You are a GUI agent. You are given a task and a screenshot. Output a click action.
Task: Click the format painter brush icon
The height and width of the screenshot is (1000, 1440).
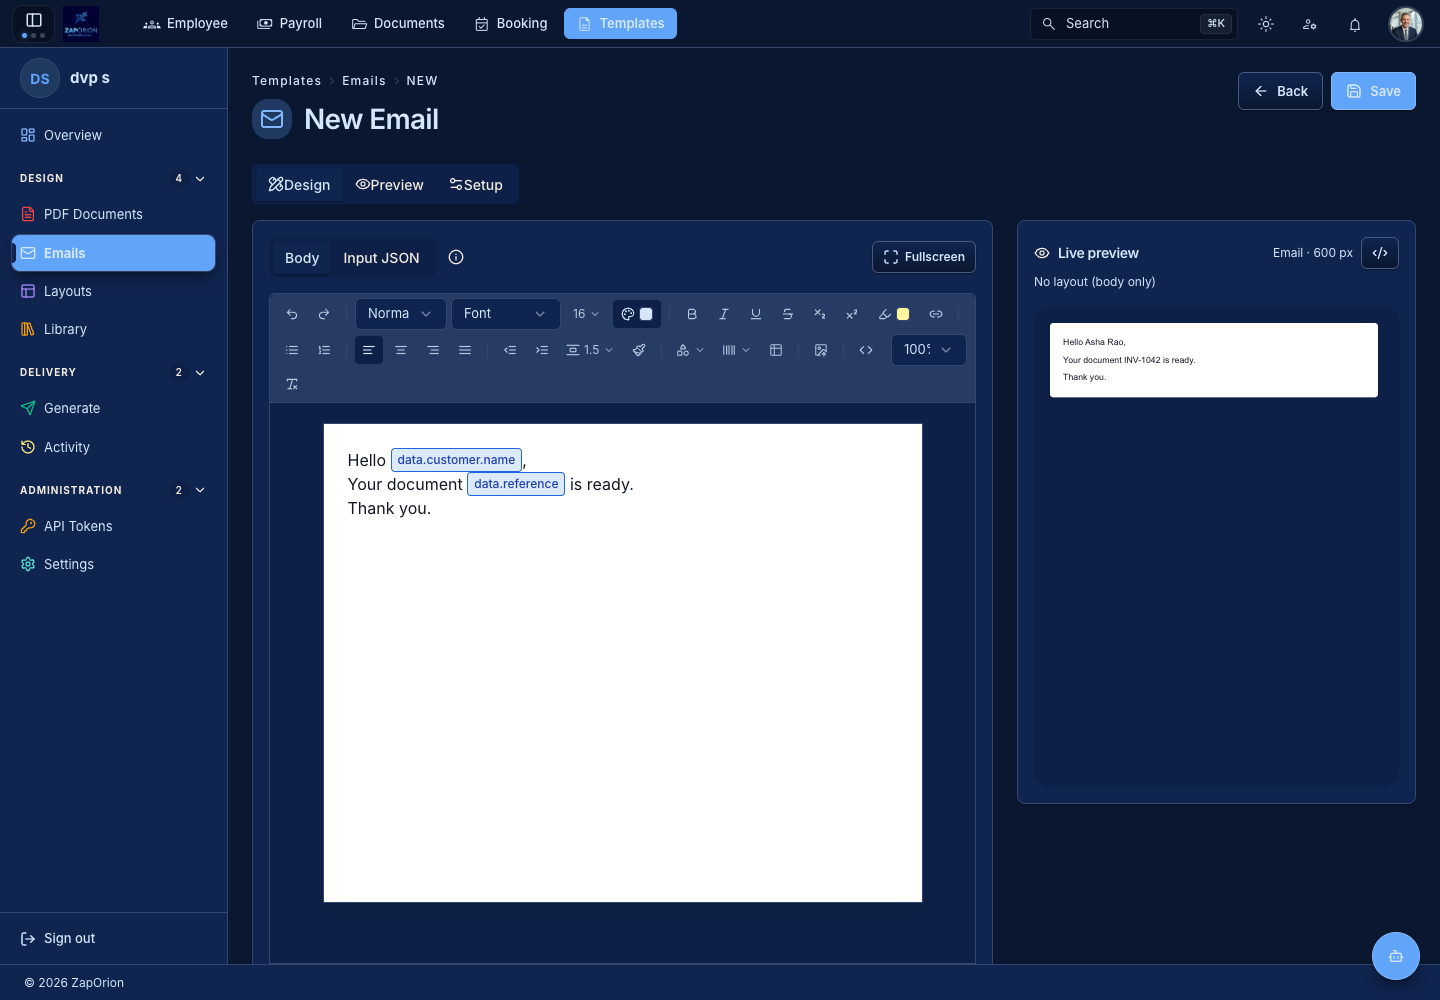point(639,350)
